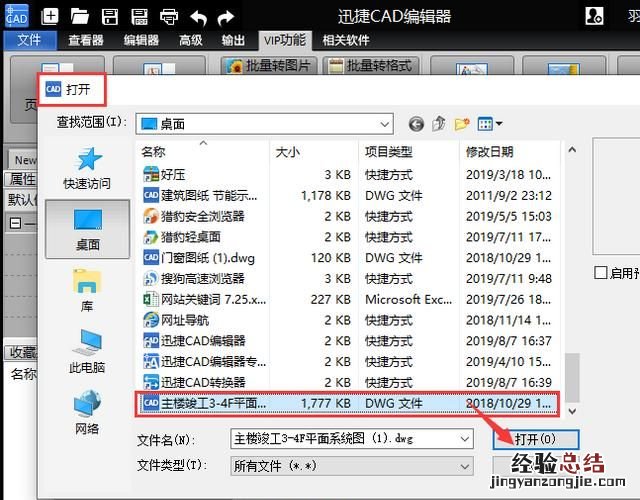Click the save-as icon beside the save icon

pos(140,17)
